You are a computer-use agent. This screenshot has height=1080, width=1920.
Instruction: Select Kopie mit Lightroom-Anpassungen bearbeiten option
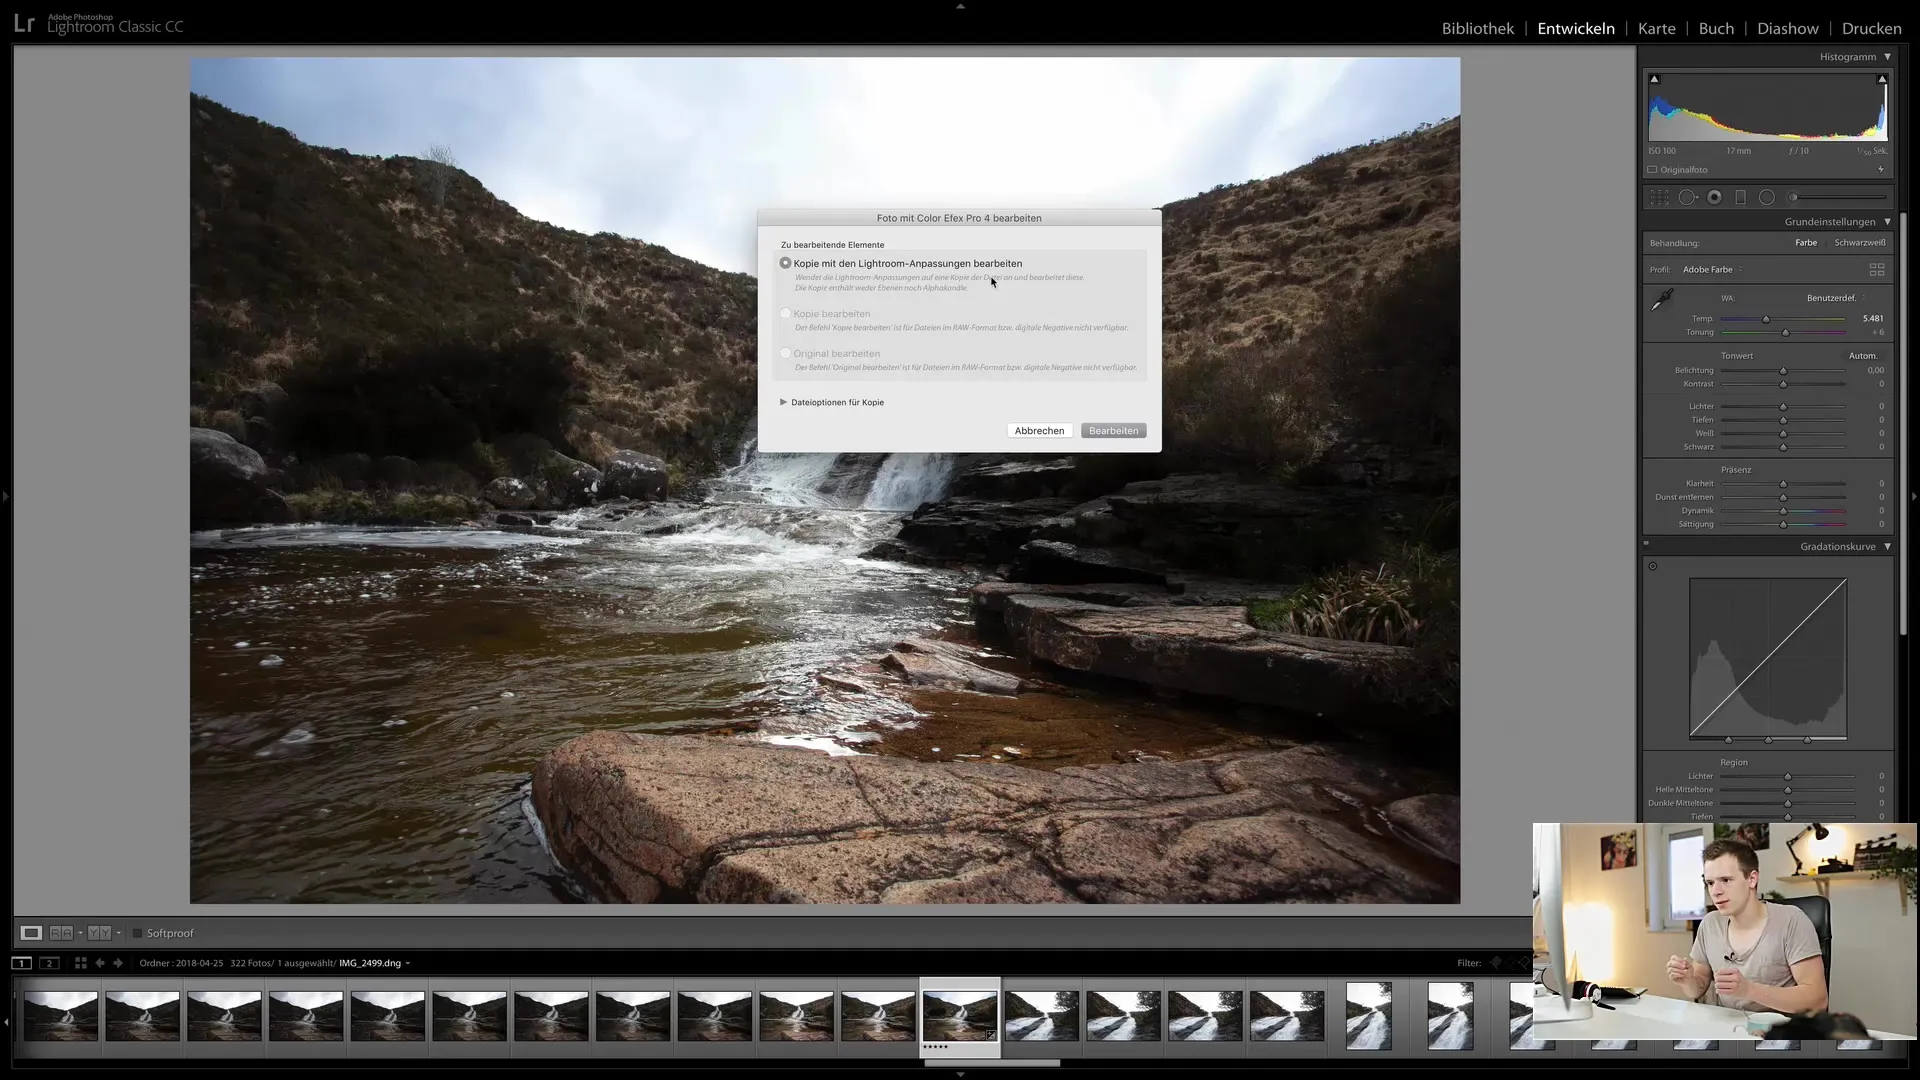tap(785, 263)
